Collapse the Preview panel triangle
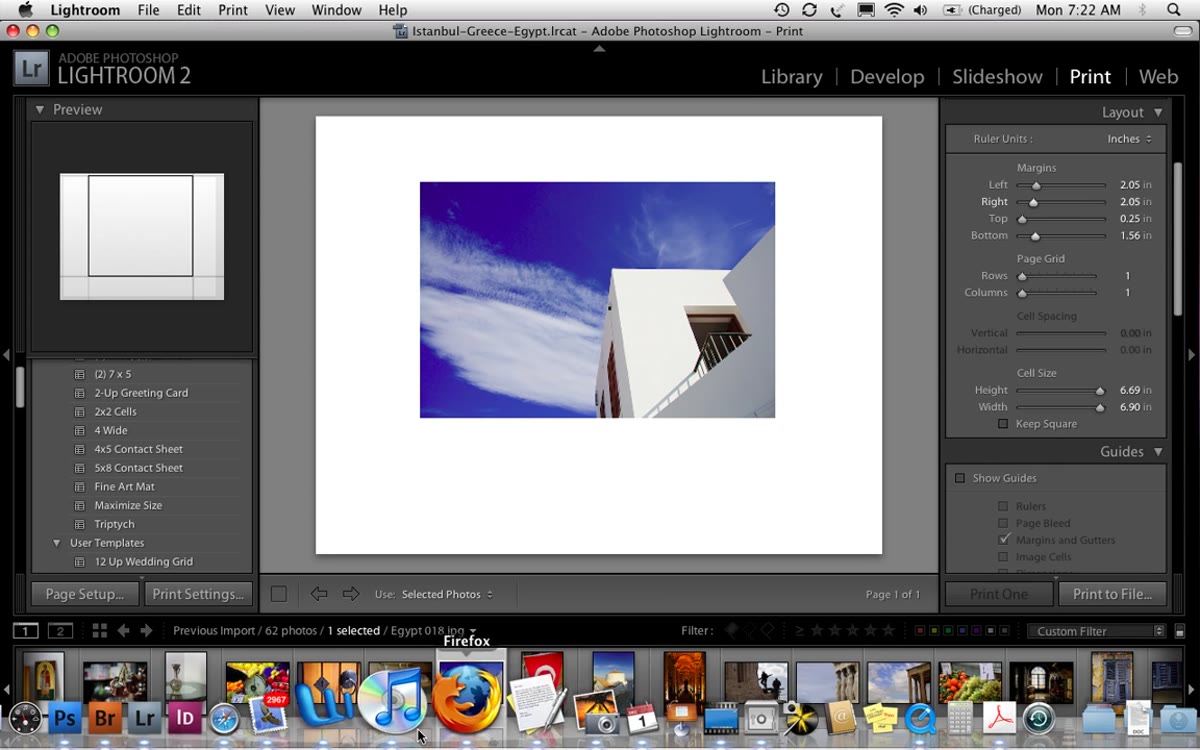The image size is (1200, 750). [x=40, y=110]
